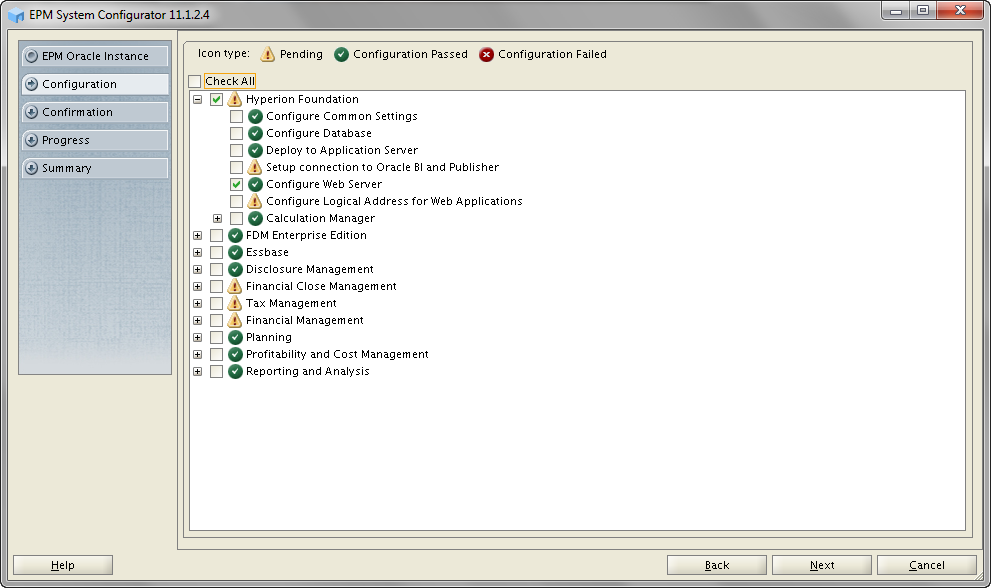Select the Configure Logical Address for Web Applications label

click(x=394, y=201)
